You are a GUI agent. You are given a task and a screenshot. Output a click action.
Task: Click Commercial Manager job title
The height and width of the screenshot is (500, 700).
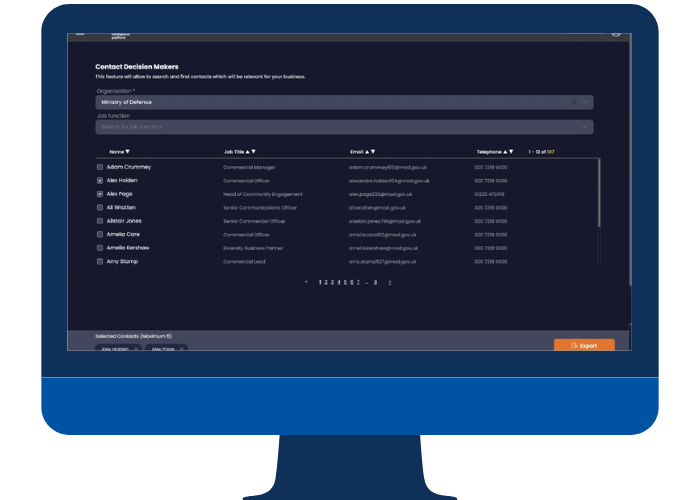click(249, 167)
